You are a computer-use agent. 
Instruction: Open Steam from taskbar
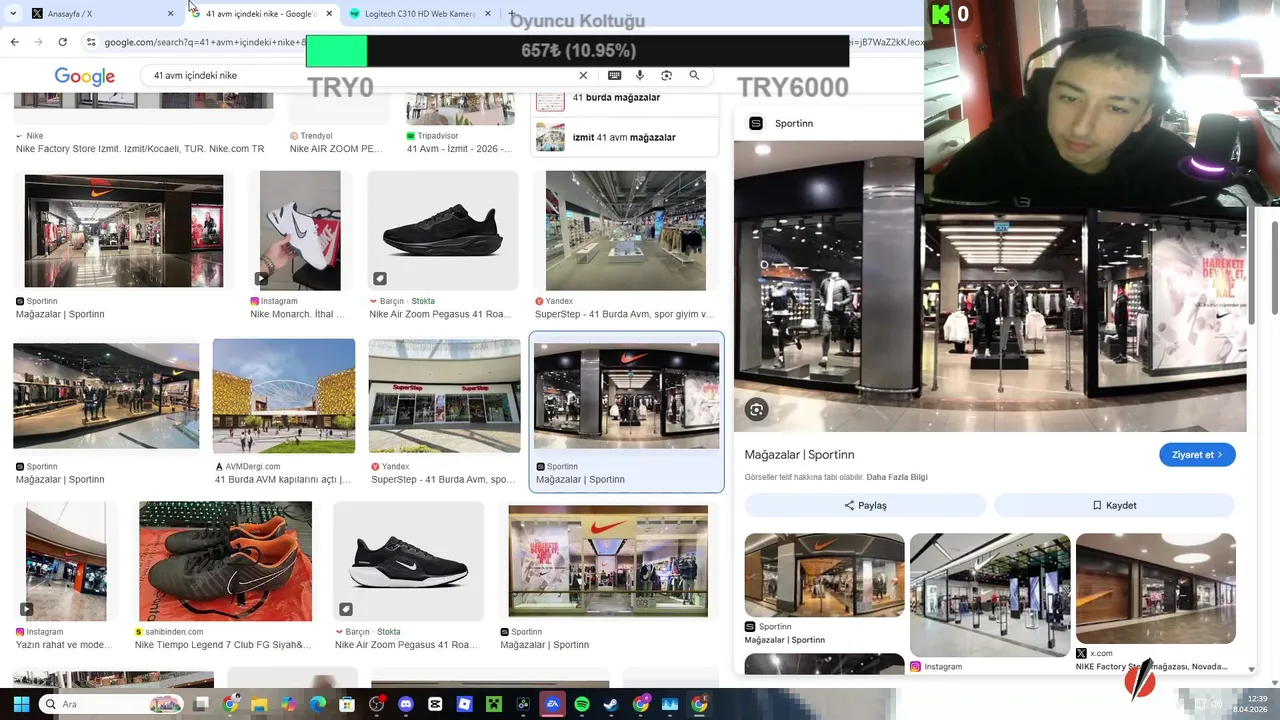611,704
